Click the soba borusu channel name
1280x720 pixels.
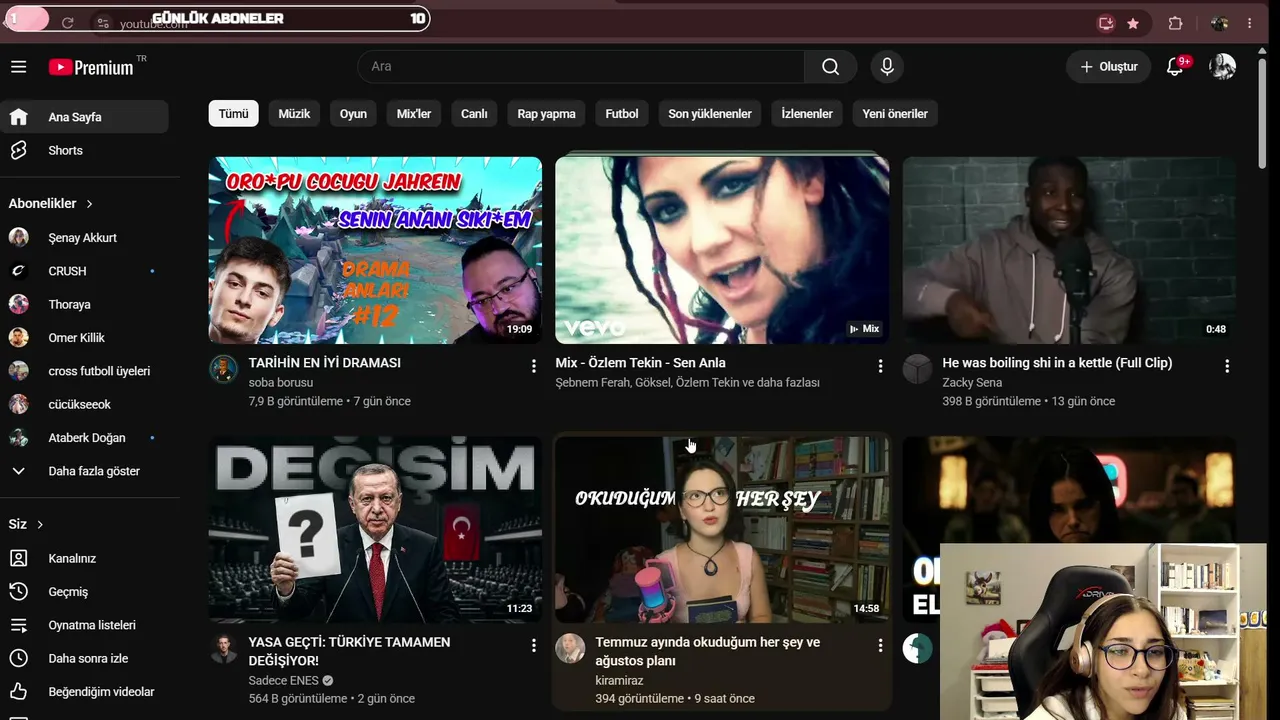coord(281,382)
